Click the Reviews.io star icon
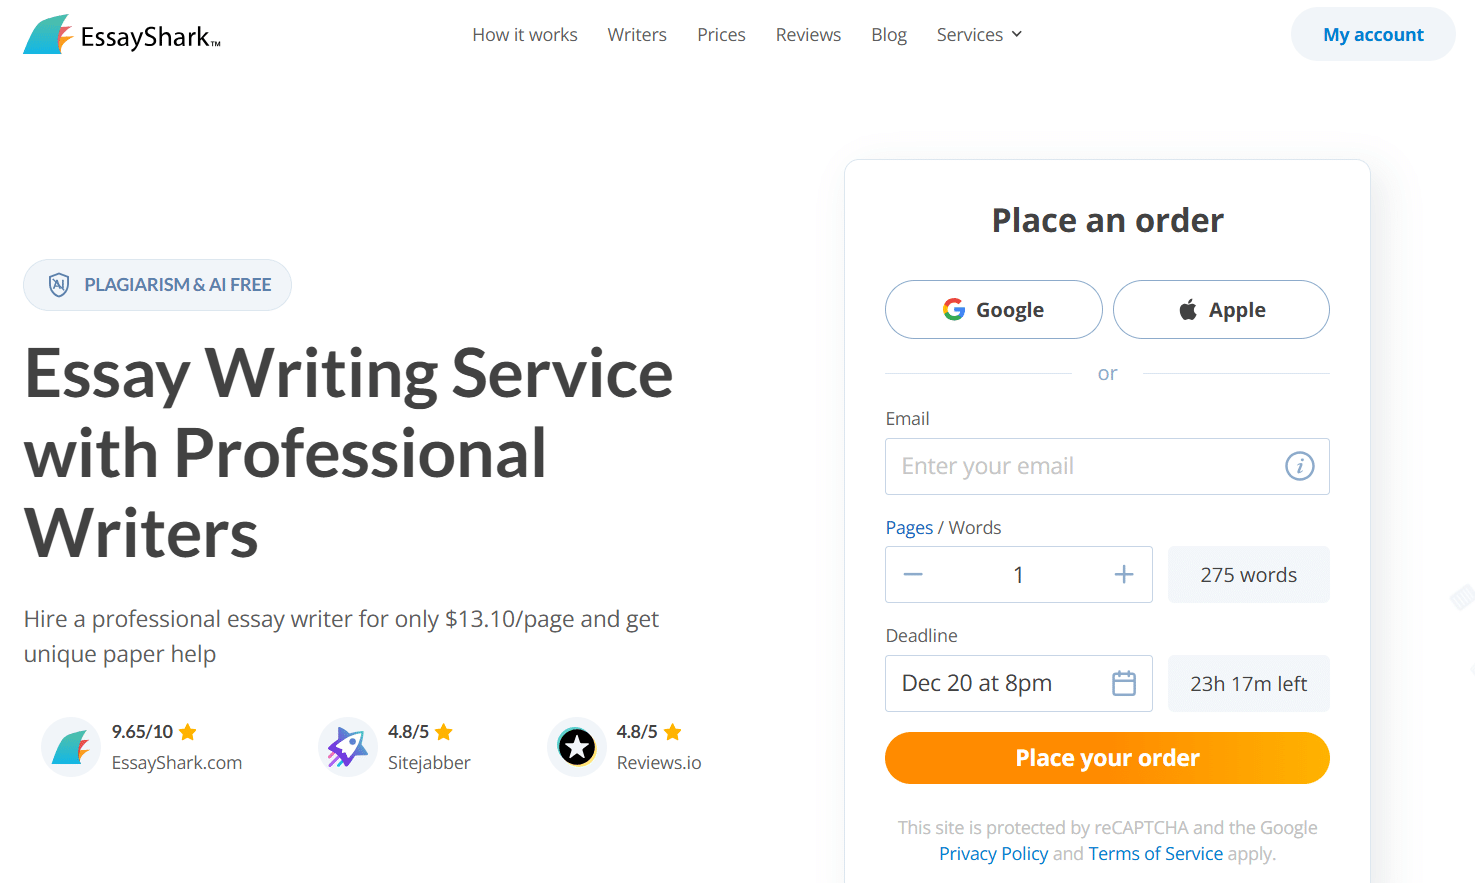 pos(577,747)
